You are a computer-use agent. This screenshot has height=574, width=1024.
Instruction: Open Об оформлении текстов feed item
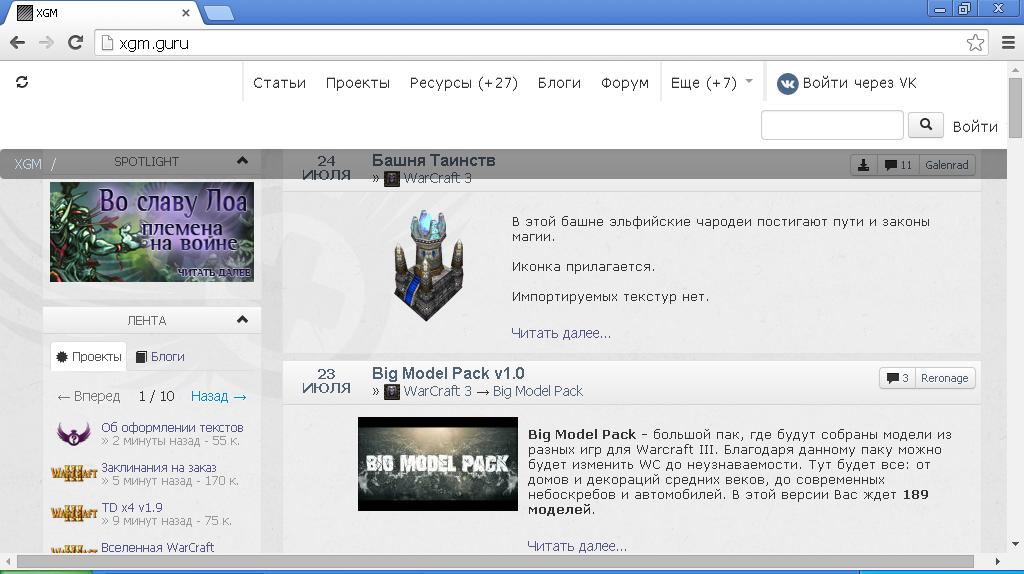click(x=172, y=427)
